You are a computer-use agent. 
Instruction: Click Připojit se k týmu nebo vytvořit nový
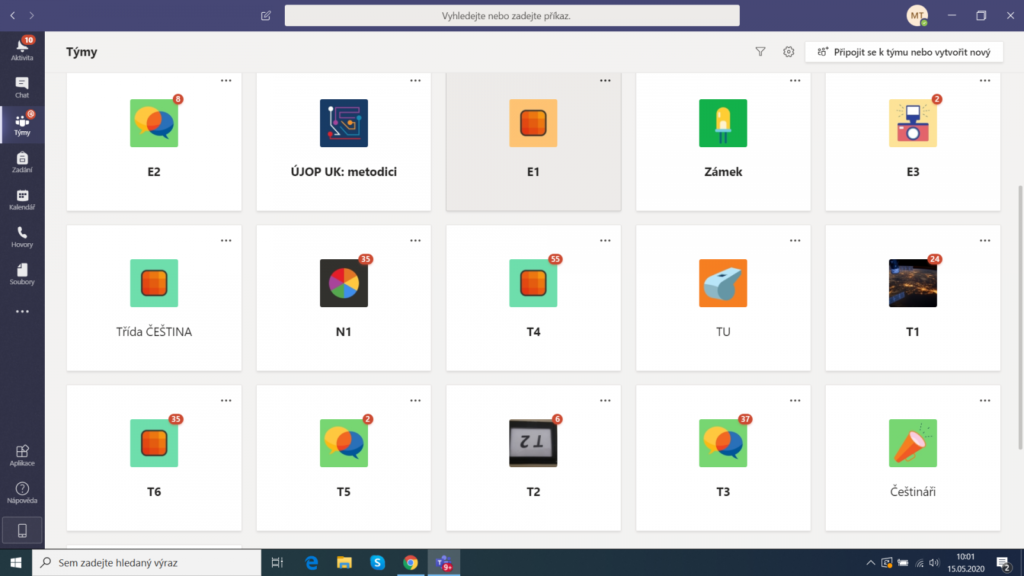tap(904, 52)
